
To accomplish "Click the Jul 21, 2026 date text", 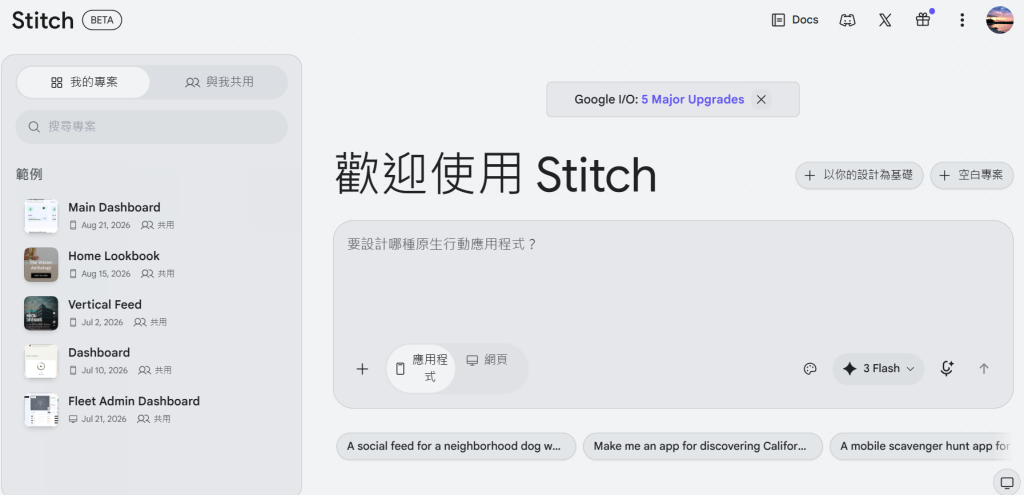I will 104,419.
